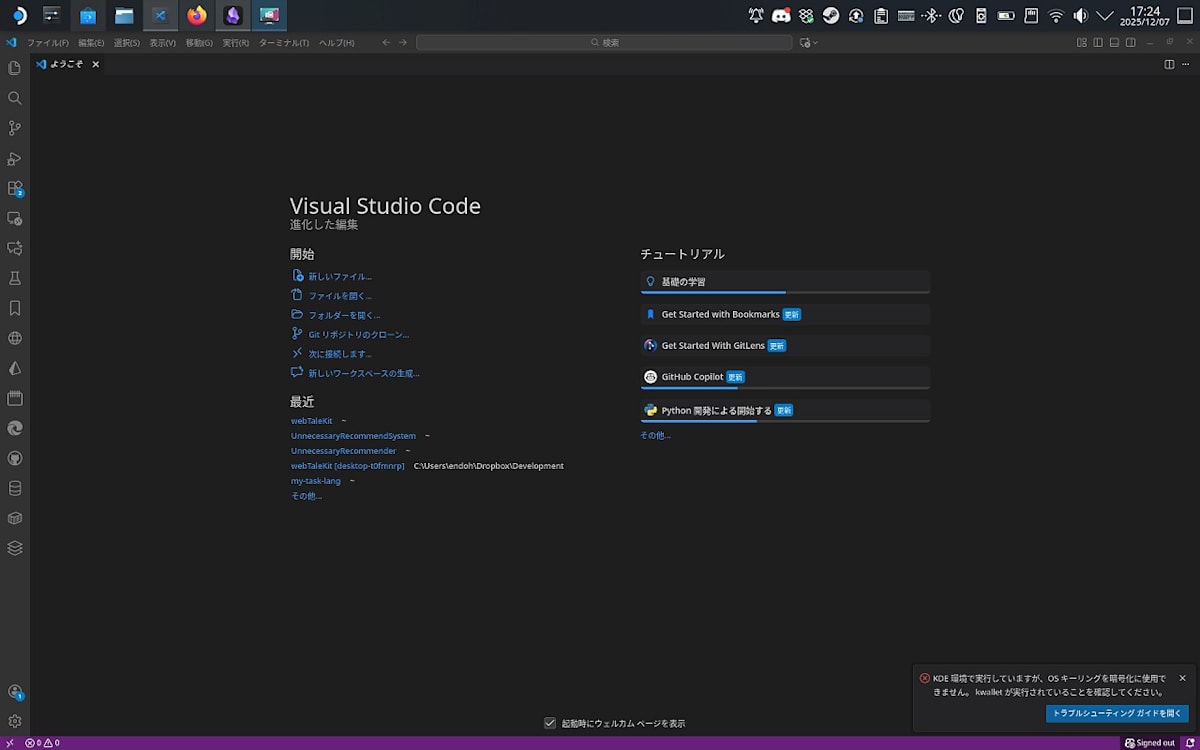Click Git リポジトリのクローン... link
The height and width of the screenshot is (750, 1200).
(x=359, y=335)
